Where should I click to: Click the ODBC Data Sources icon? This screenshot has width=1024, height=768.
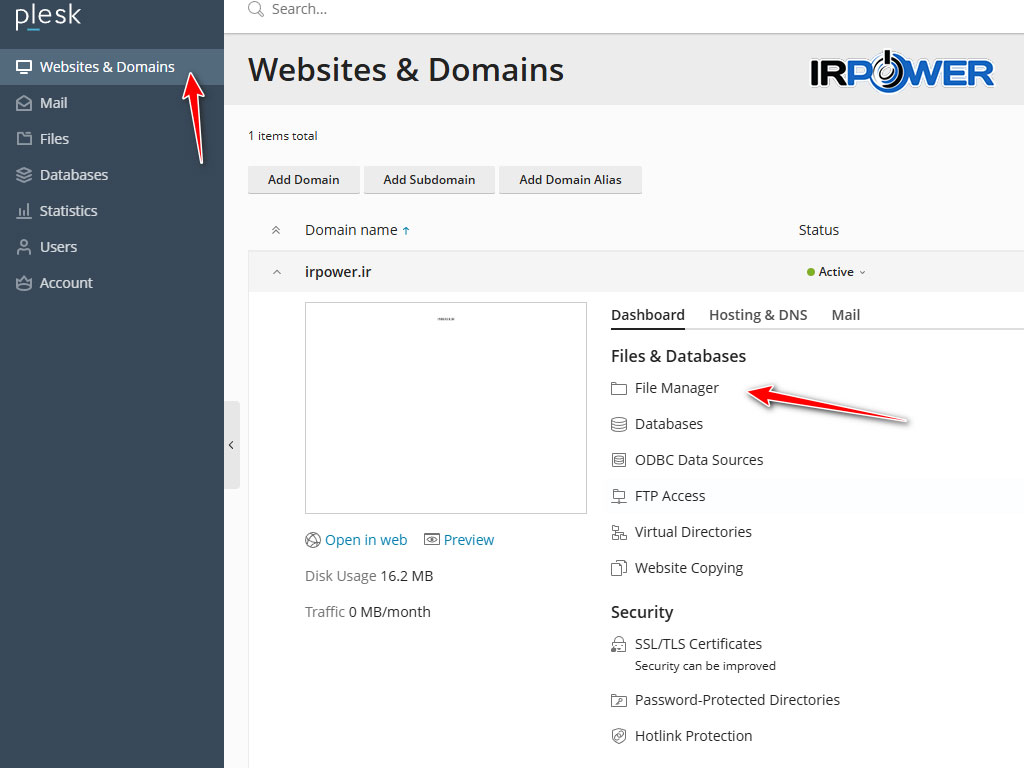[619, 460]
